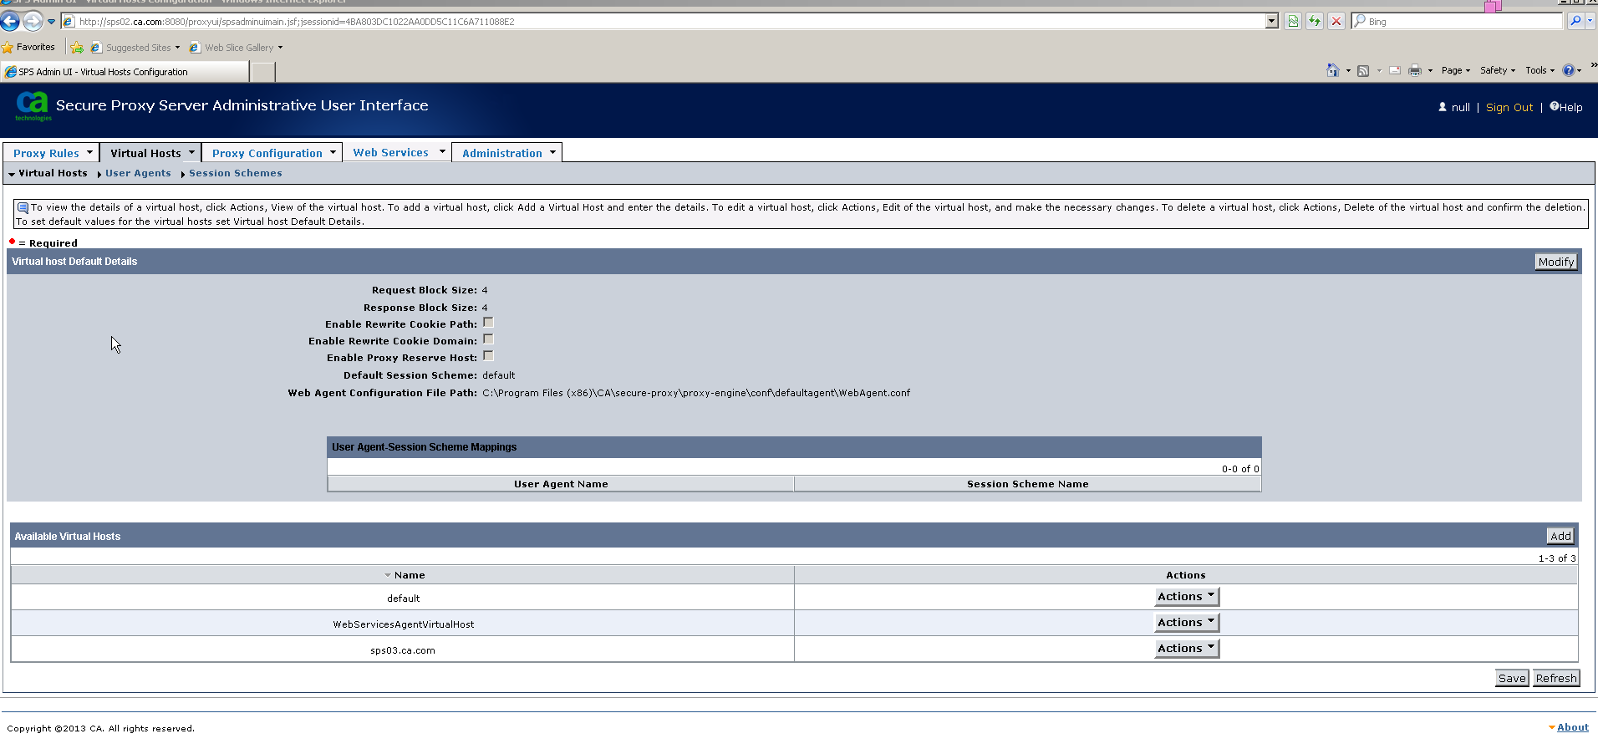Open the Web Services menu tab
This screenshot has width=1598, height=754.
click(x=397, y=153)
